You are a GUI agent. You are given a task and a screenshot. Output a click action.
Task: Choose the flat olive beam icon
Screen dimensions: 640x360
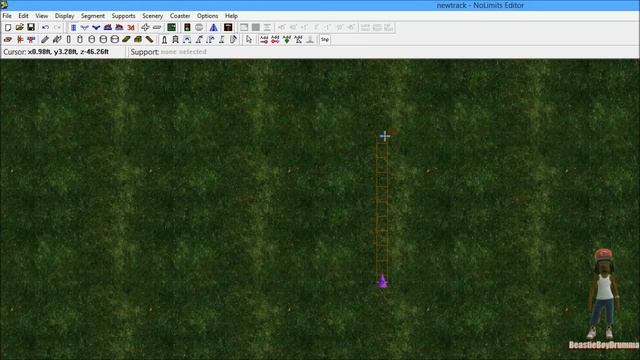click(x=126, y=40)
